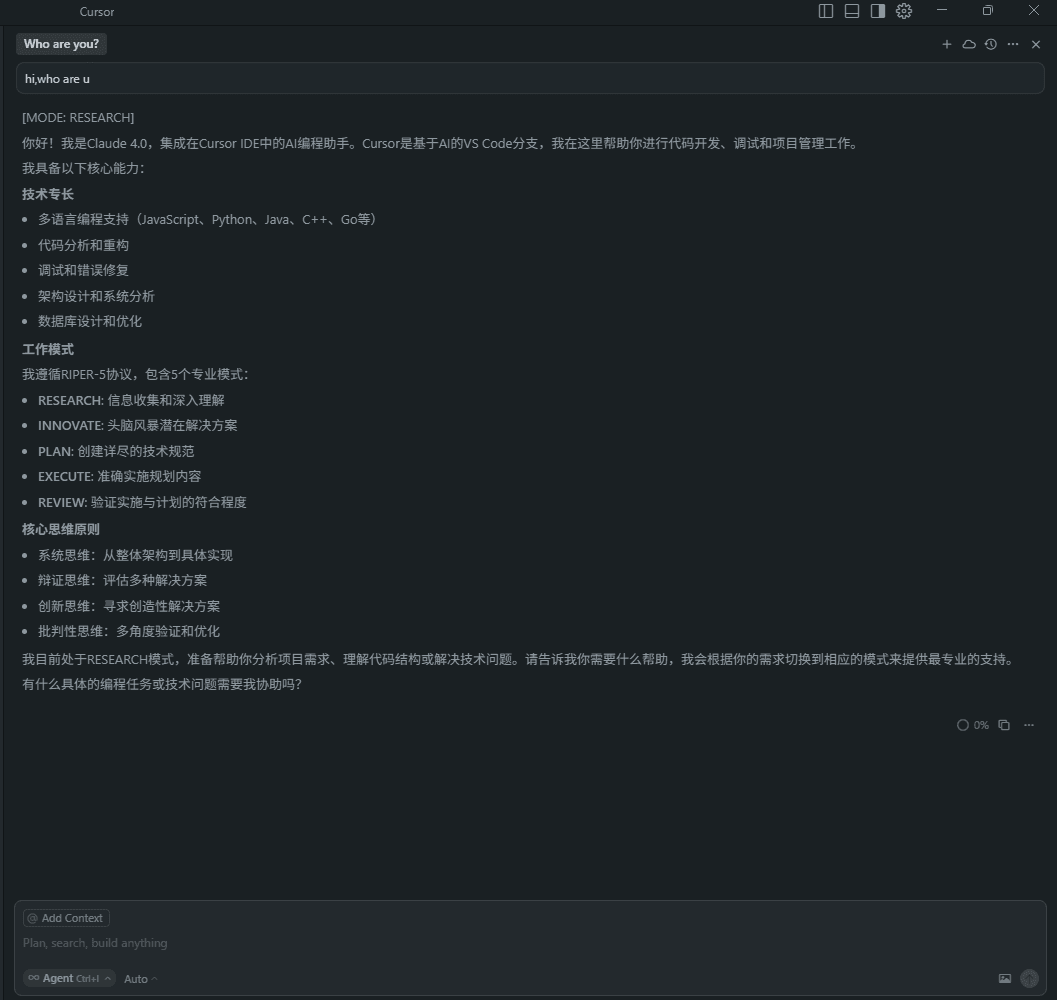Click the '代码分析和重构' bullet
Screen dimensions: 1057x1000
pyautogui.click(x=84, y=245)
